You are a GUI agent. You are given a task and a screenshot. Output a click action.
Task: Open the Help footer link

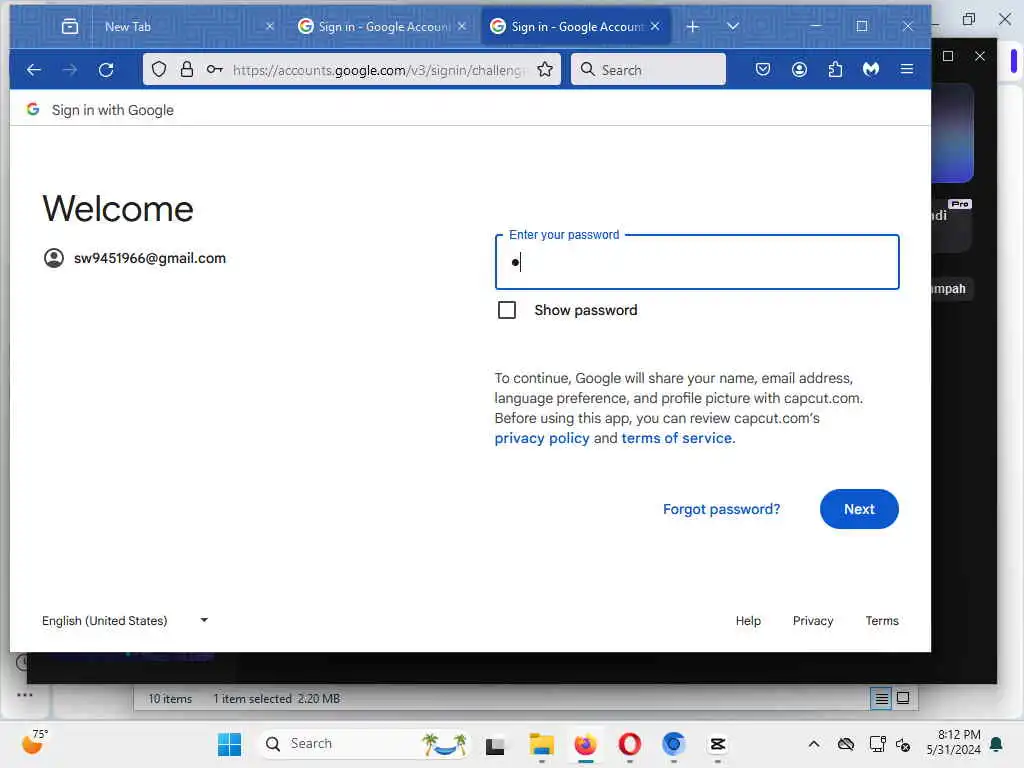[x=748, y=620]
